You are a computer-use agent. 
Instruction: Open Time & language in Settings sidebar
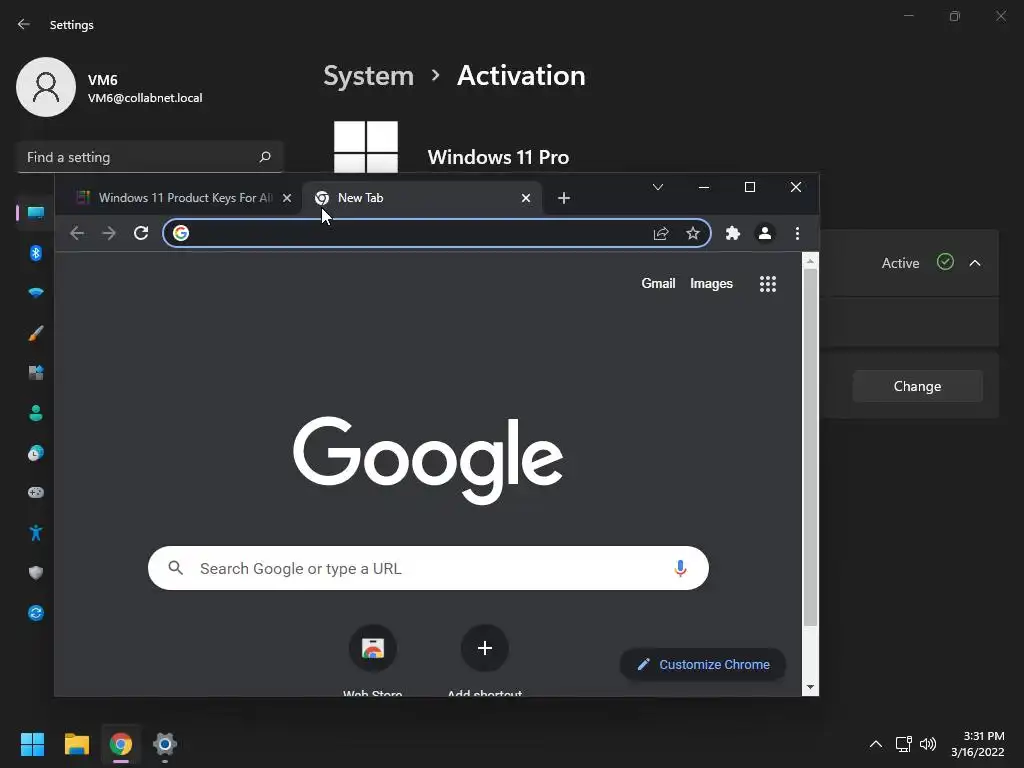tap(36, 453)
